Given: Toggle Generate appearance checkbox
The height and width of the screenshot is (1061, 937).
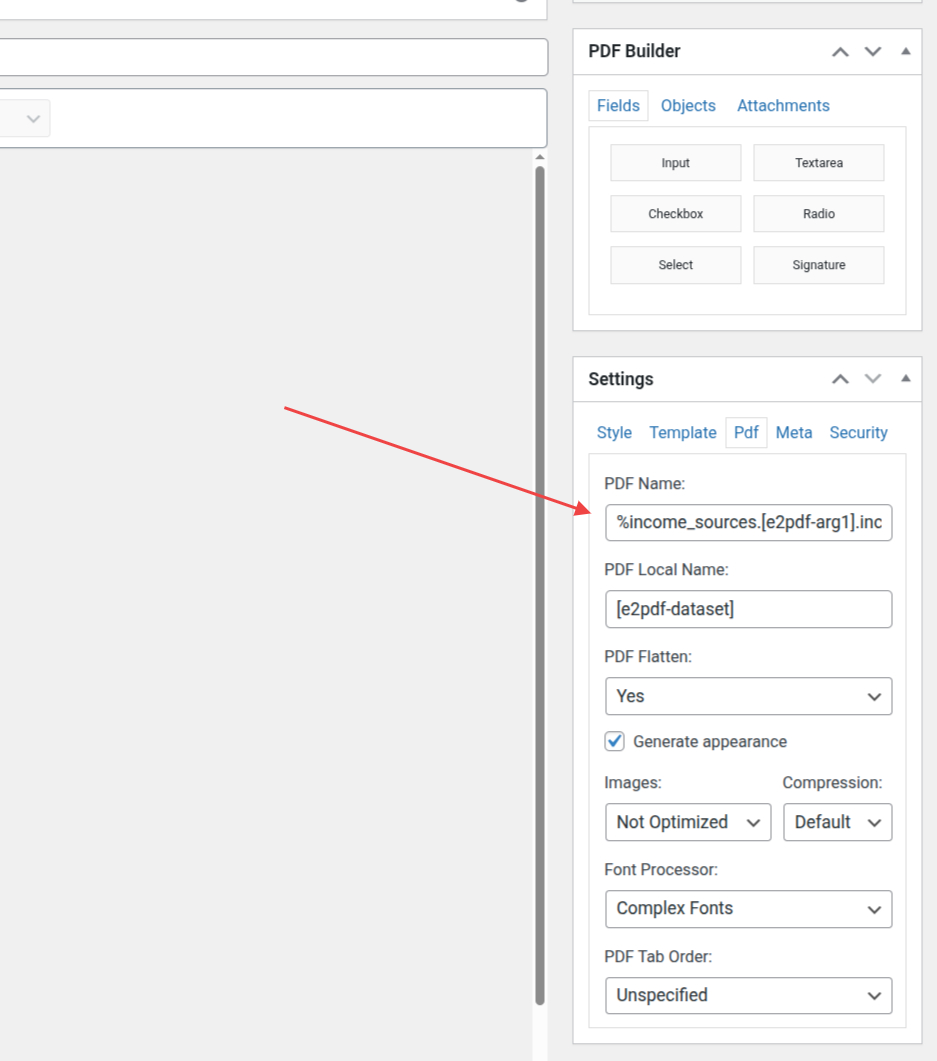Looking at the screenshot, I should pyautogui.click(x=615, y=742).
